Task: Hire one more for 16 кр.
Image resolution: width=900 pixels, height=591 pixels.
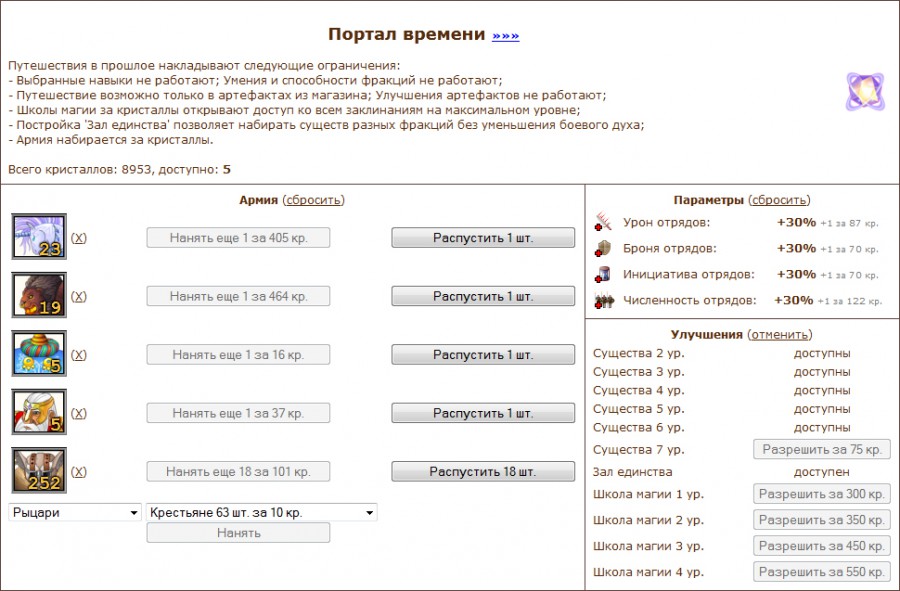Action: (238, 355)
